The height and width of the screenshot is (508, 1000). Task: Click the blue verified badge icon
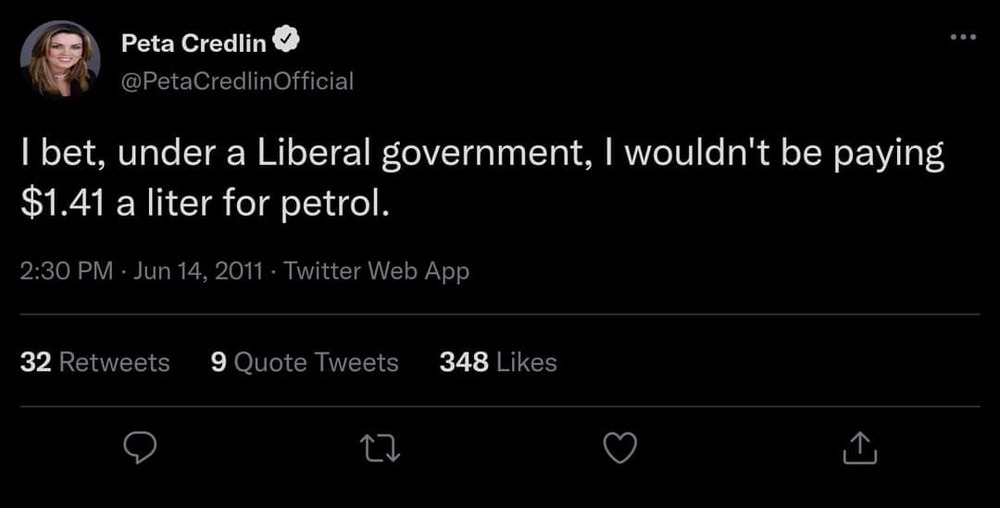pos(286,41)
